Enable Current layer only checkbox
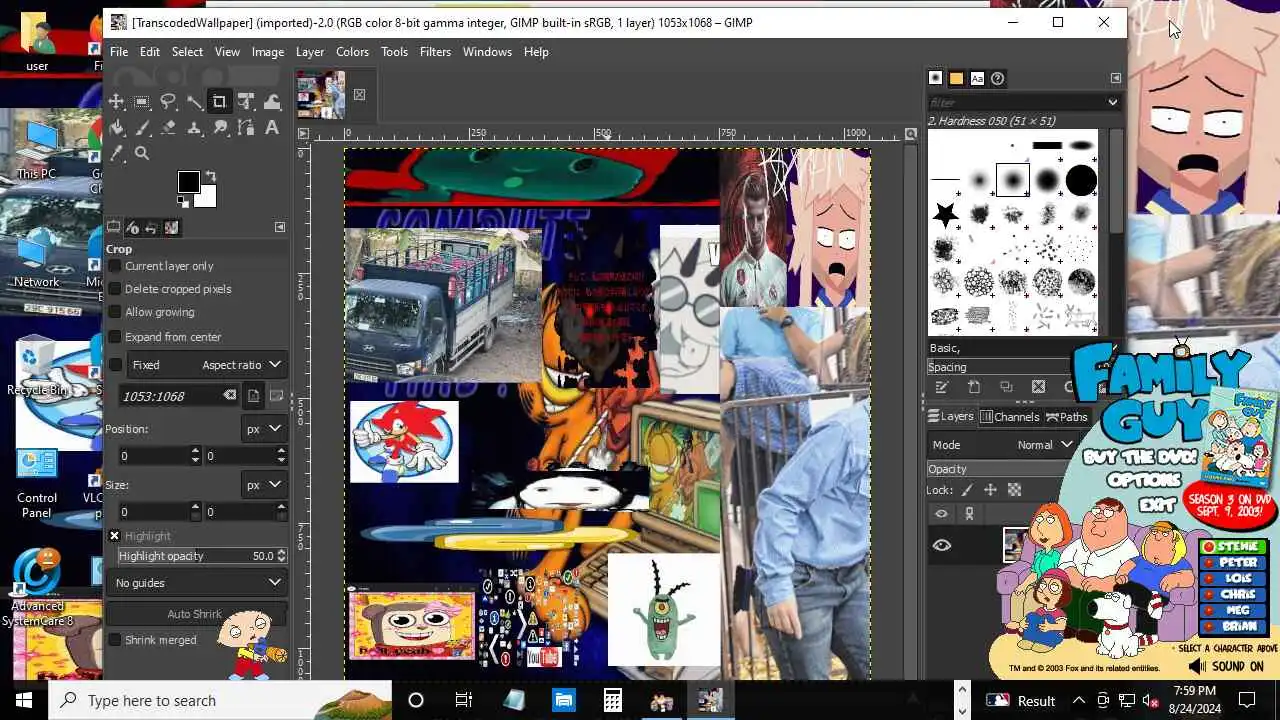1280x720 pixels. [x=115, y=266]
